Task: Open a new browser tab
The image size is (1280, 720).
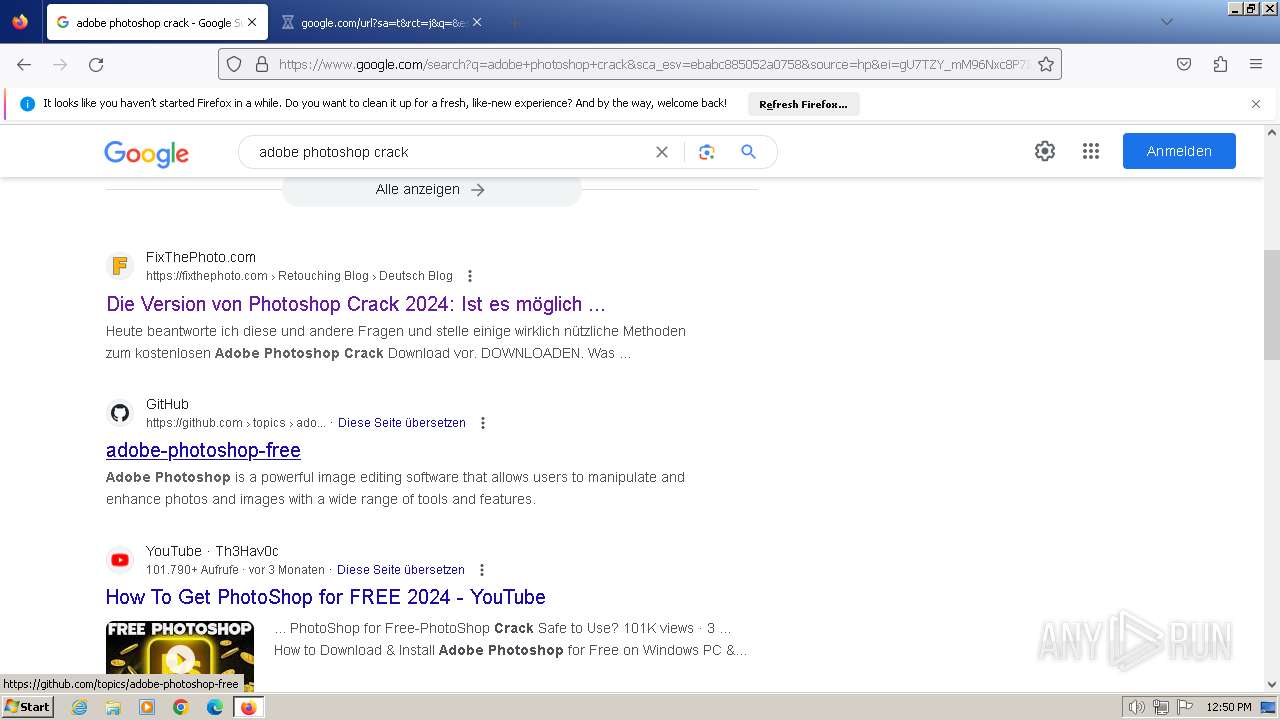Action: pos(514,22)
